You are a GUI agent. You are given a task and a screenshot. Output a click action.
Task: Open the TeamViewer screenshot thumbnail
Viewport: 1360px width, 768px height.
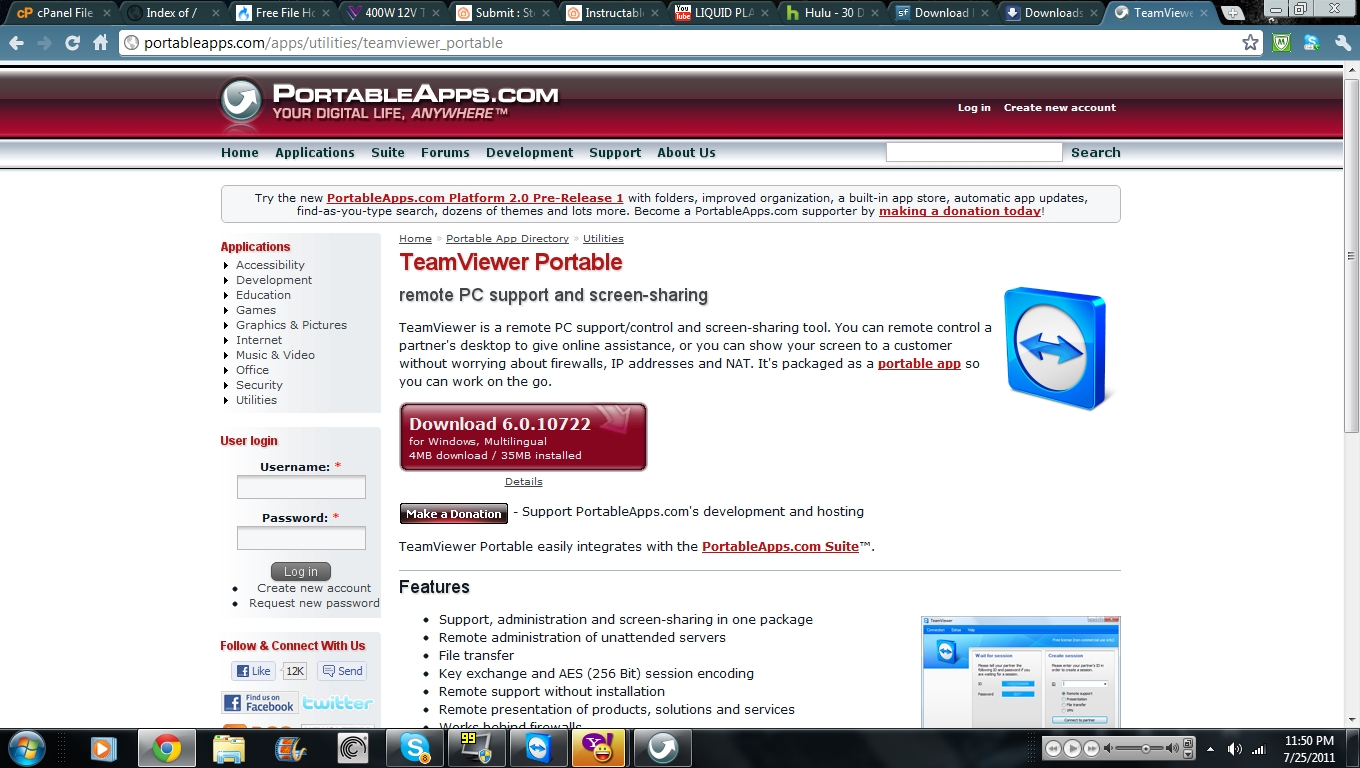(1021, 672)
